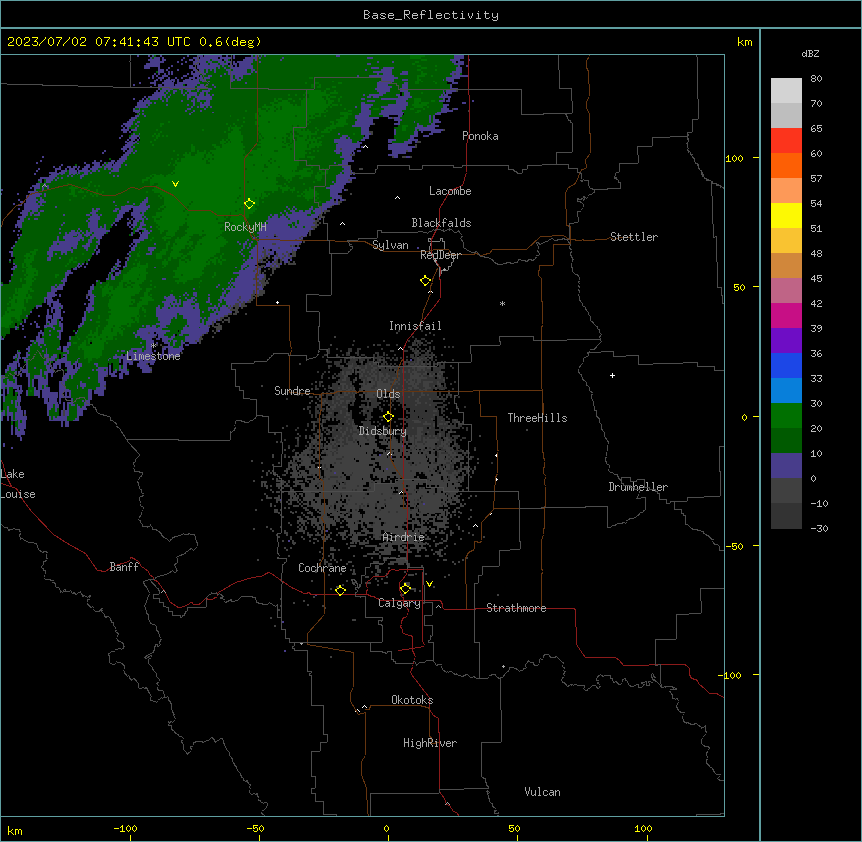Click the Base_Reflectivity title text
This screenshot has width=862, height=842.
431,15
